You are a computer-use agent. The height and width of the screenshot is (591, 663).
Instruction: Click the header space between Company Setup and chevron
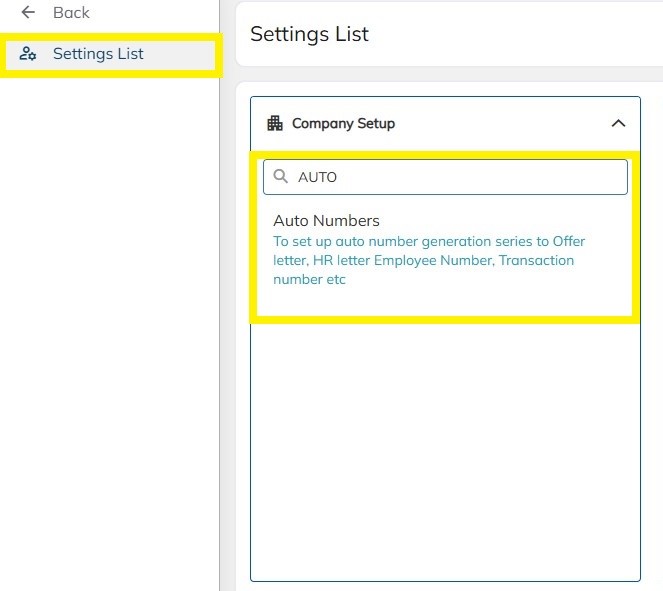[x=500, y=123]
